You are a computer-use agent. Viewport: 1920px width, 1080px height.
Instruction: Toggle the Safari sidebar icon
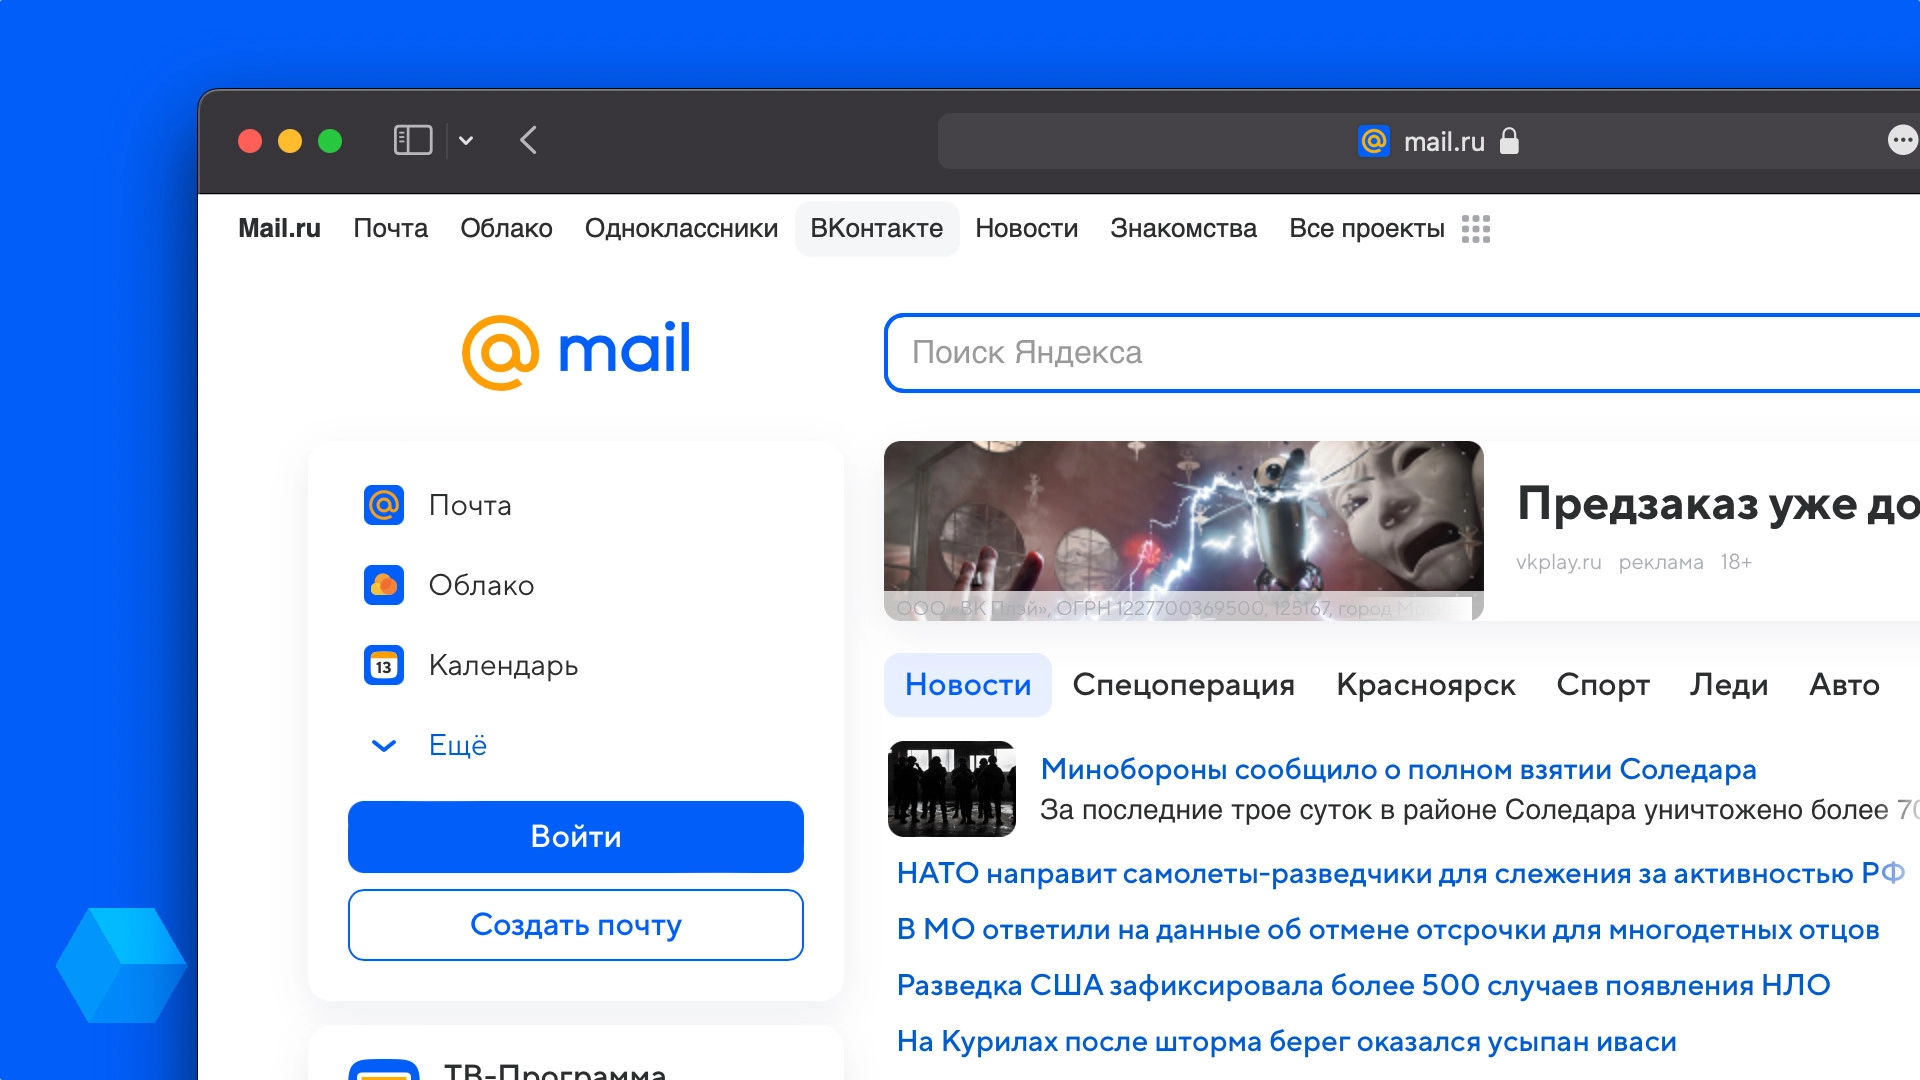[413, 140]
